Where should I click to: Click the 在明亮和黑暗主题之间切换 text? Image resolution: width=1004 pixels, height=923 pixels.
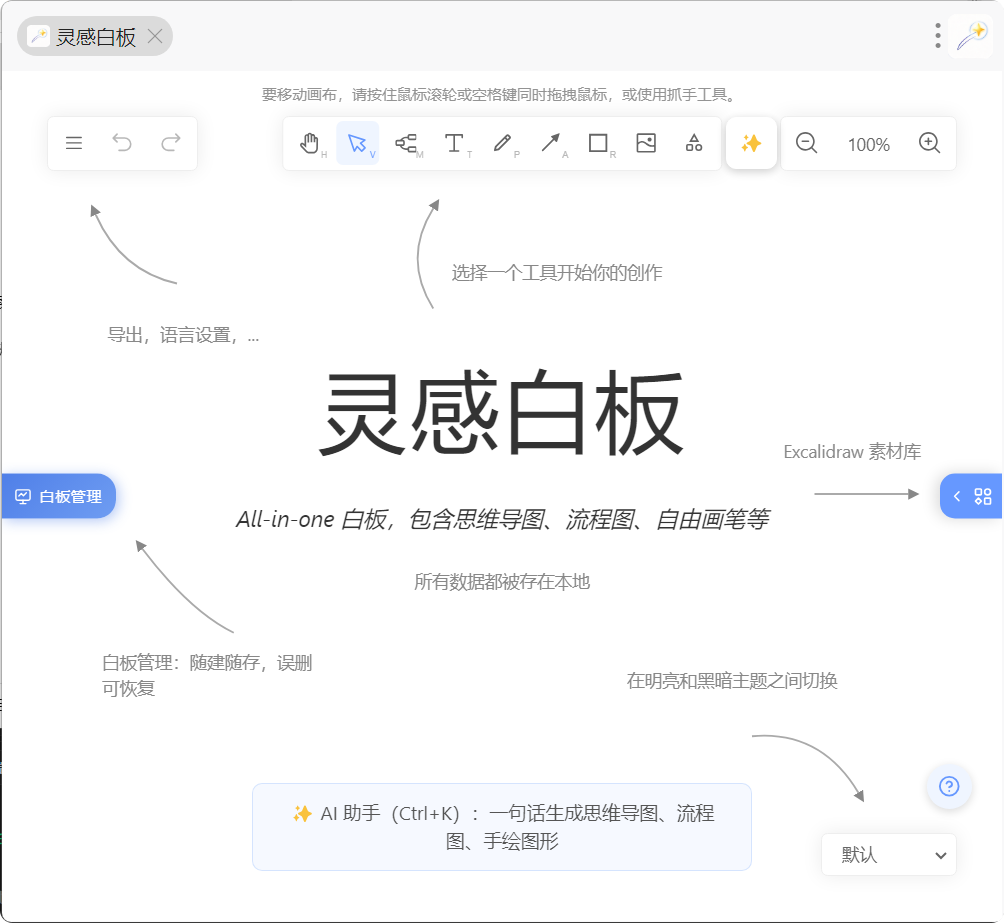(x=732, y=680)
